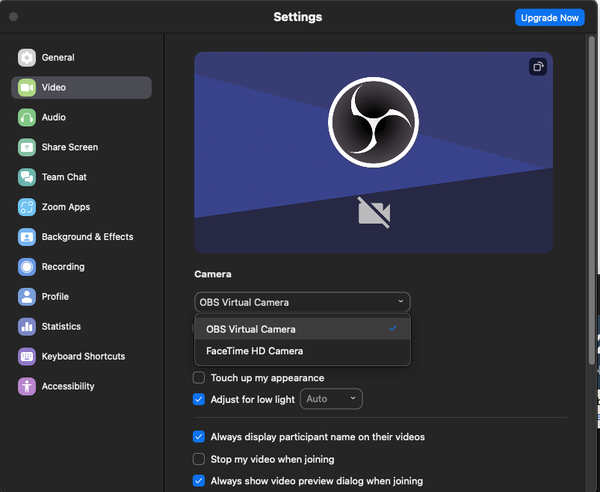Select Background & Effects icon

coord(26,237)
